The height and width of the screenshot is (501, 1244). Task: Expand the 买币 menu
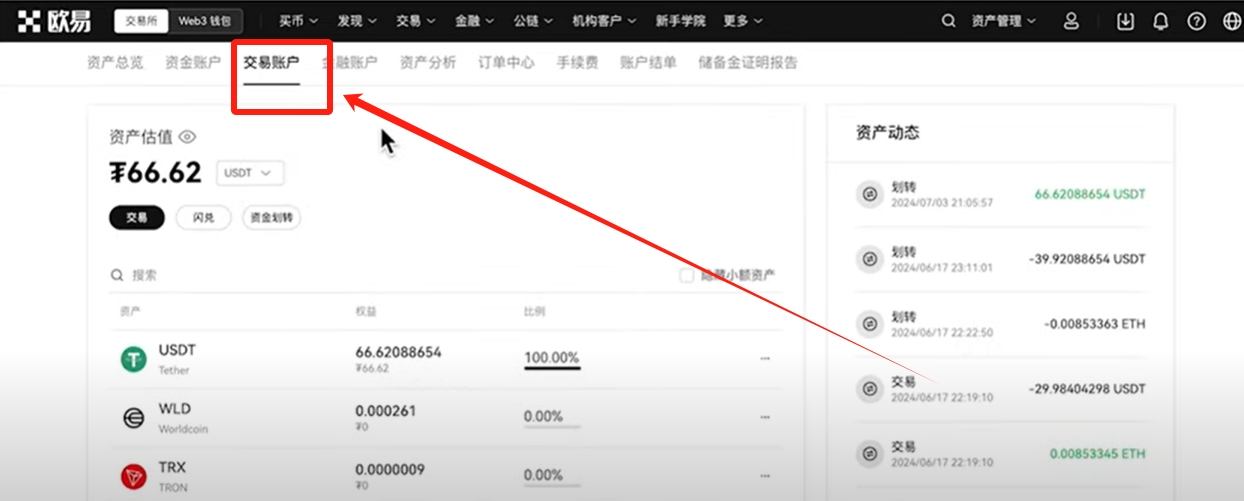coord(298,21)
